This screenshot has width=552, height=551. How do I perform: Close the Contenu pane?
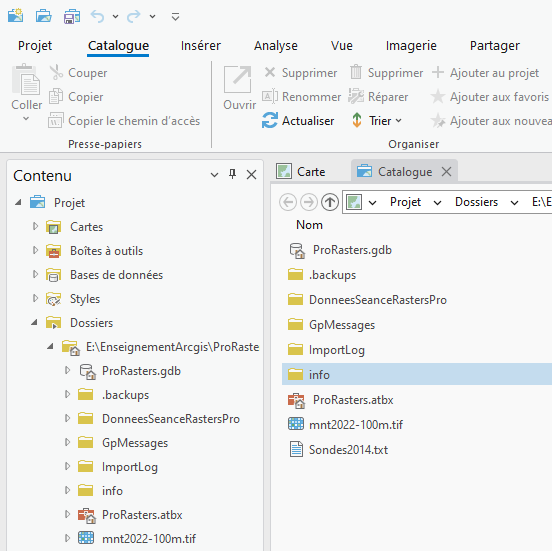click(x=251, y=174)
